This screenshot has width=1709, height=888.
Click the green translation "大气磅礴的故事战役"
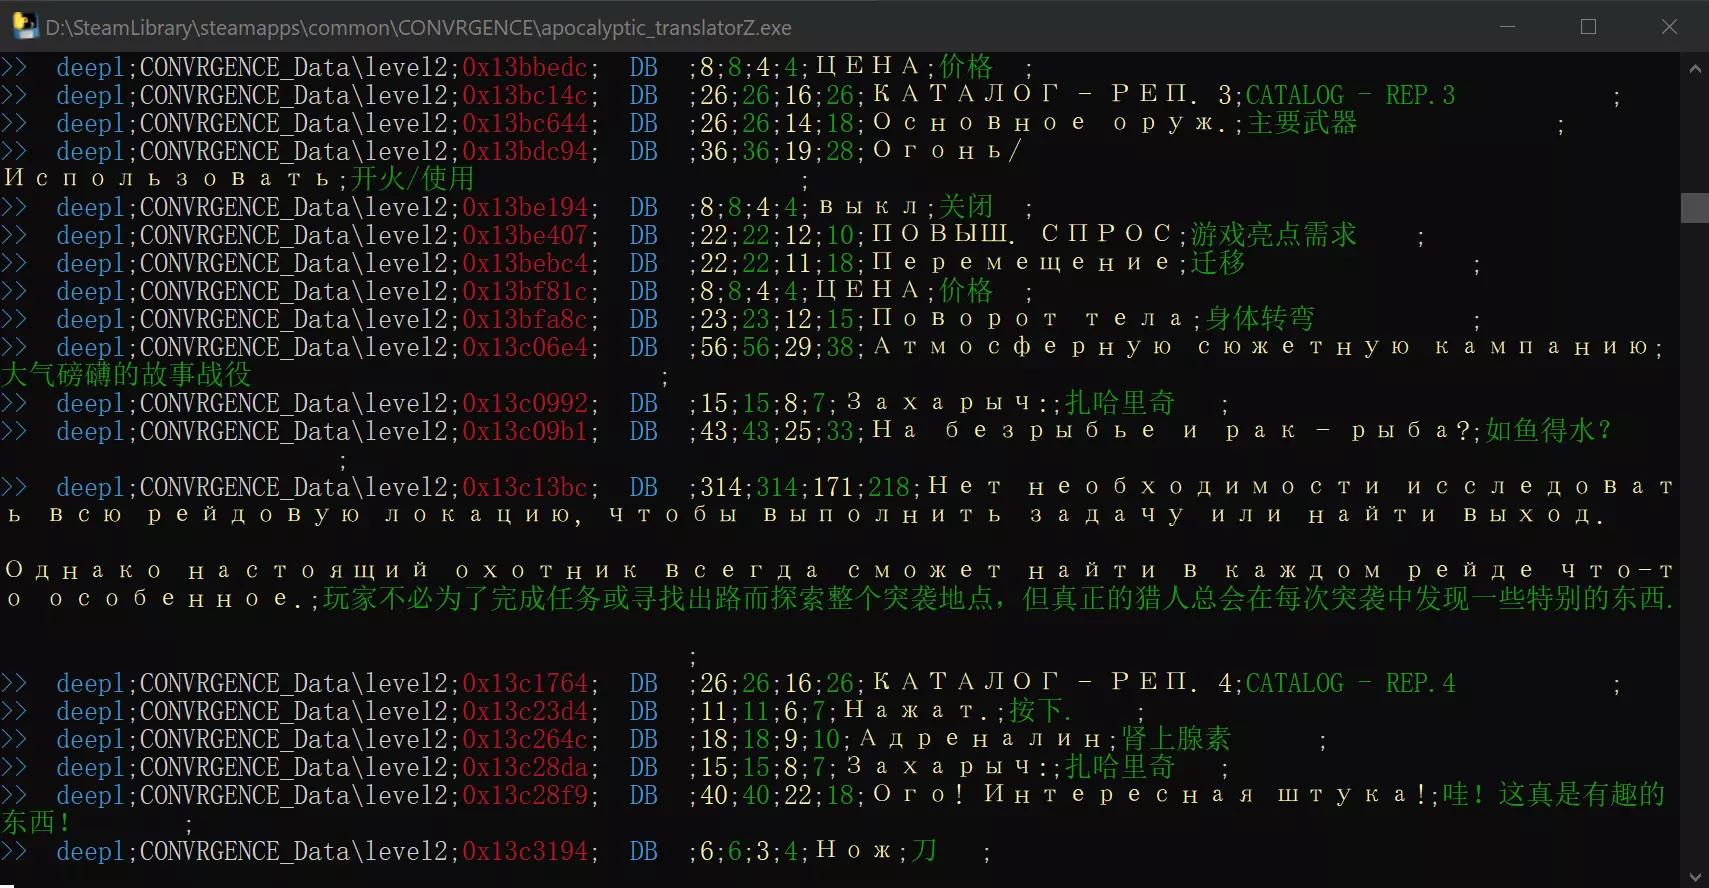tap(126, 375)
